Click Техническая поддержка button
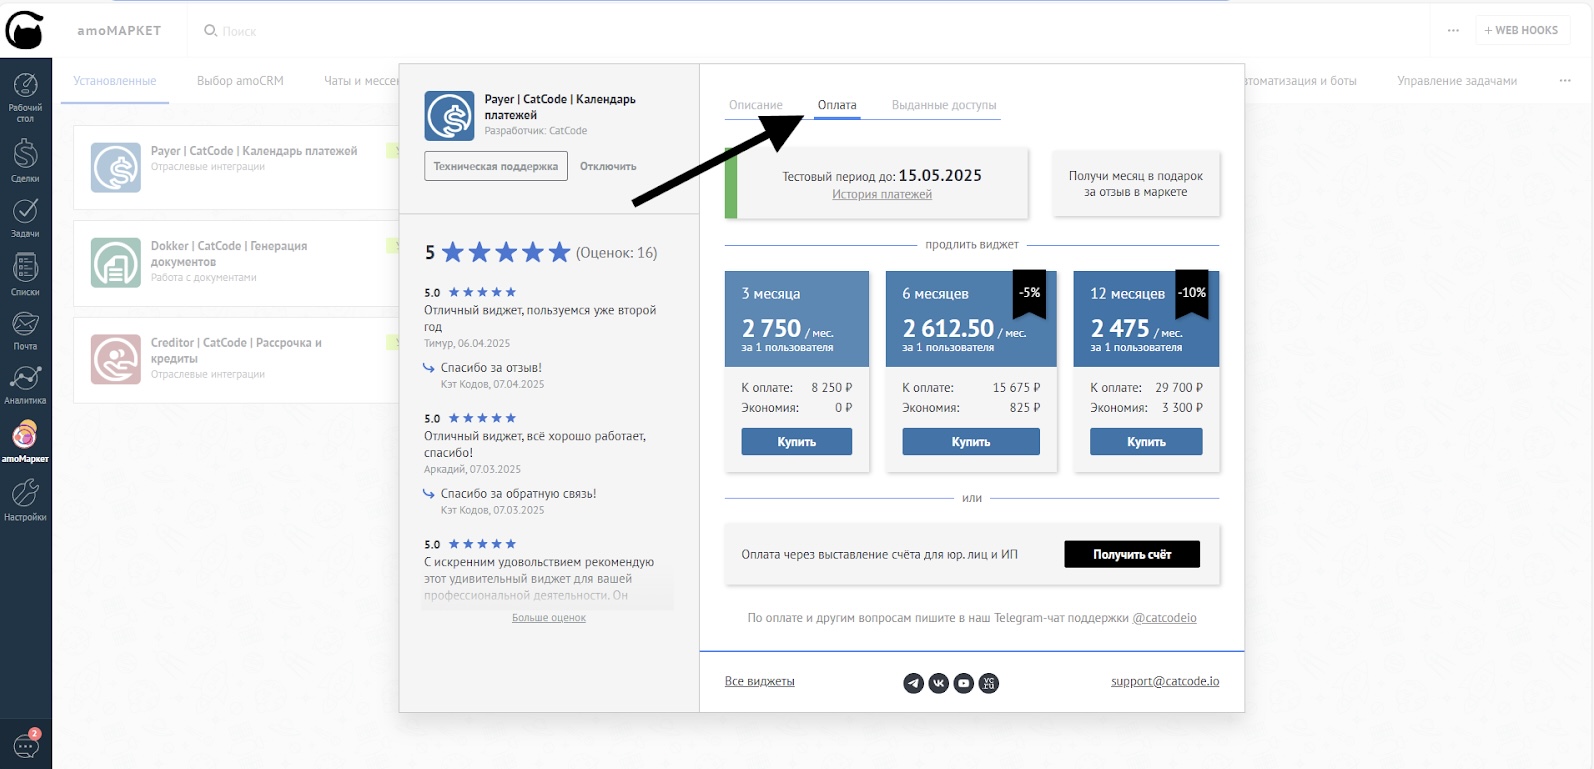 496,166
